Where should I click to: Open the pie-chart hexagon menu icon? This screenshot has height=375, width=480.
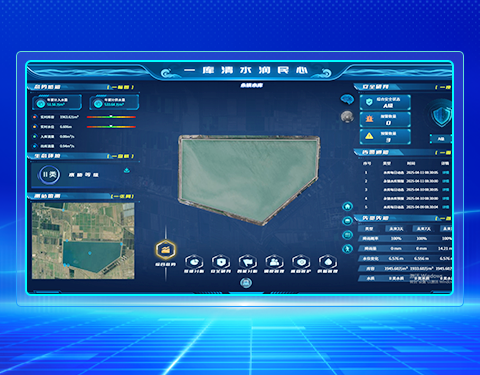194,262
